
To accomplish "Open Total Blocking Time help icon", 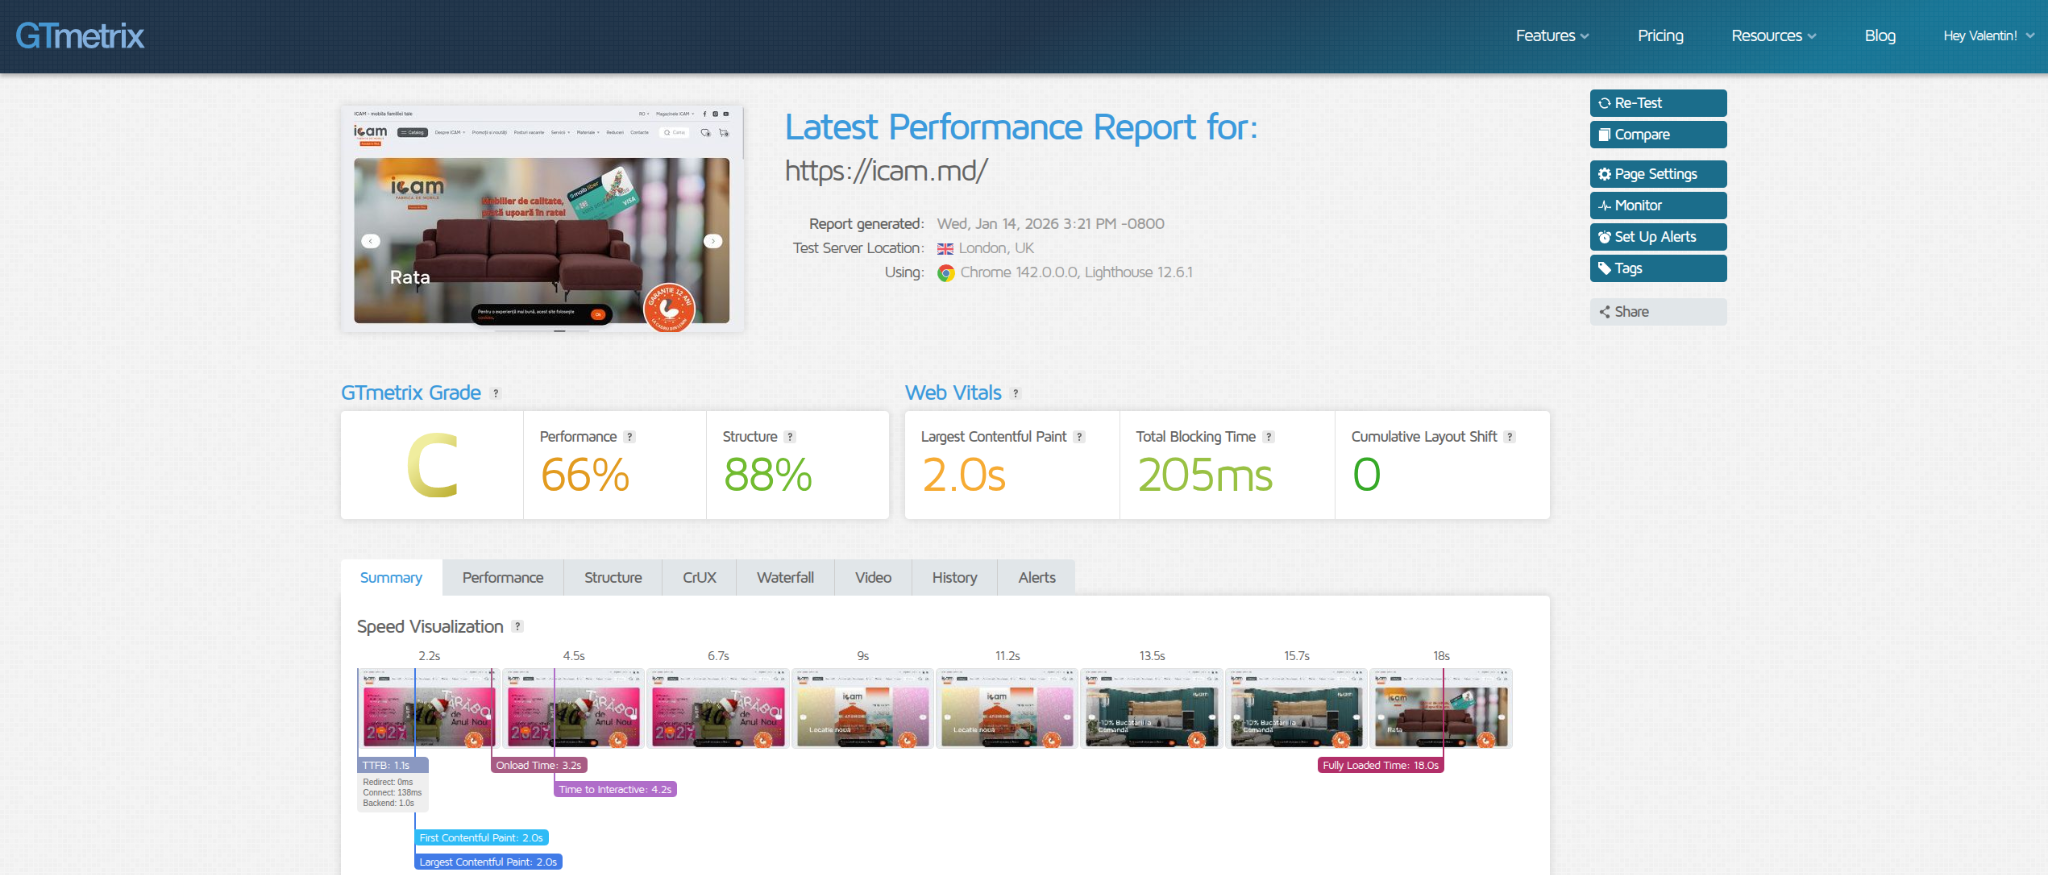I will pos(1268,437).
